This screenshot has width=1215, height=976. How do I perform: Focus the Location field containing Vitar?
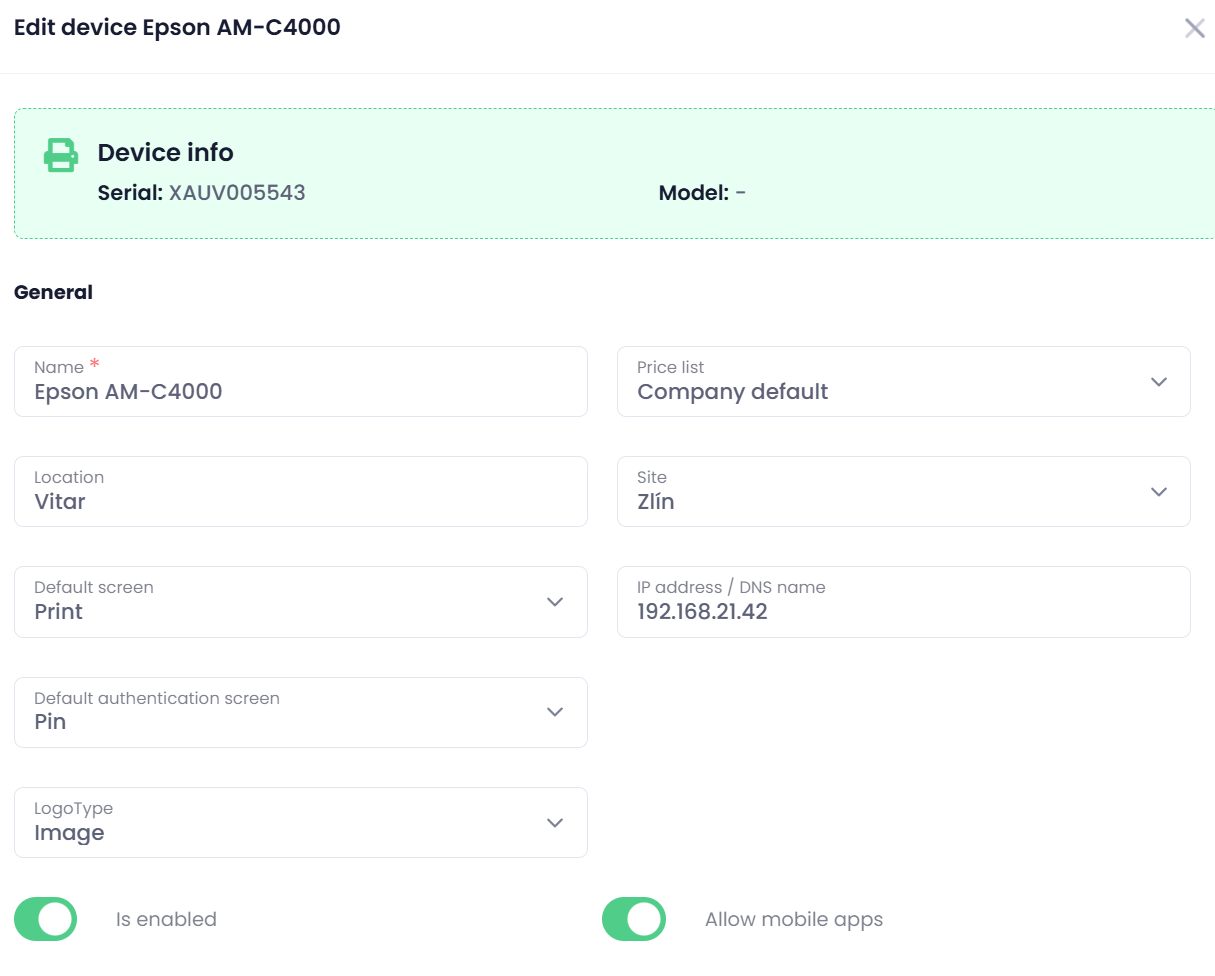(x=300, y=501)
